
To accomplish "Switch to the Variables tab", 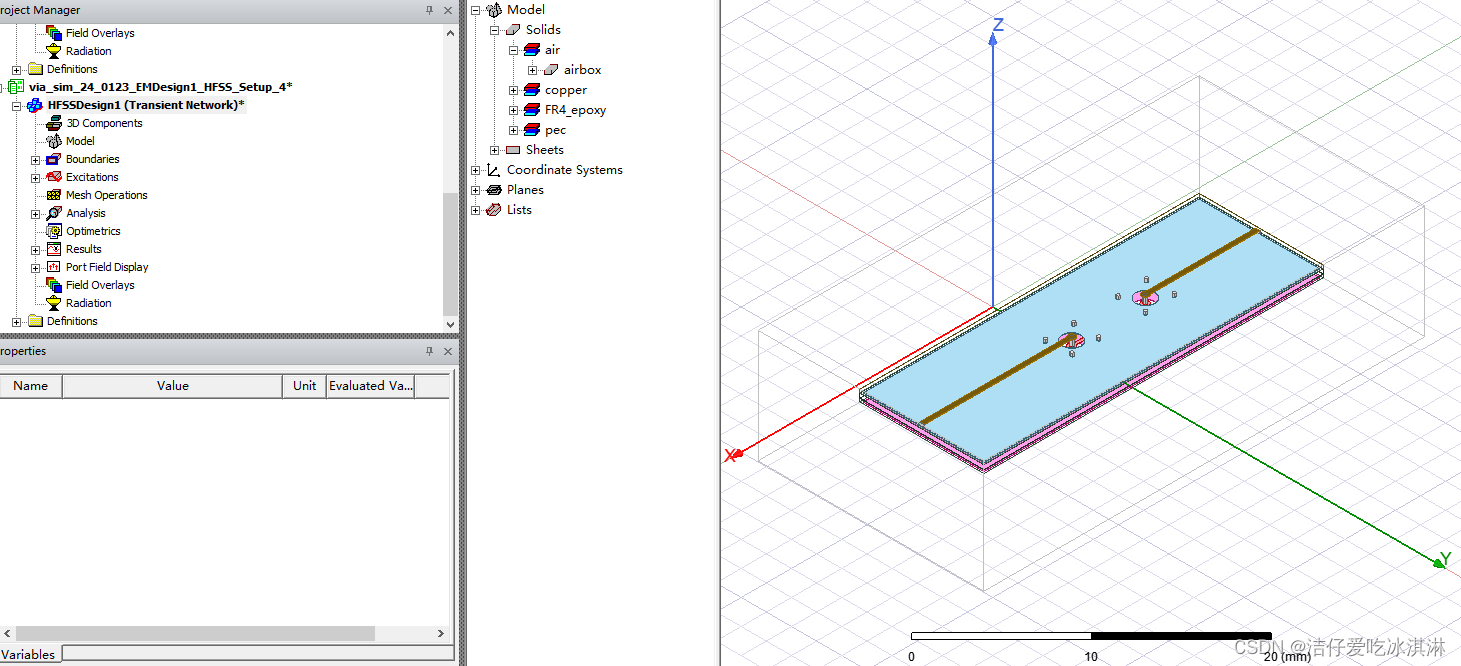I will pos(28,654).
